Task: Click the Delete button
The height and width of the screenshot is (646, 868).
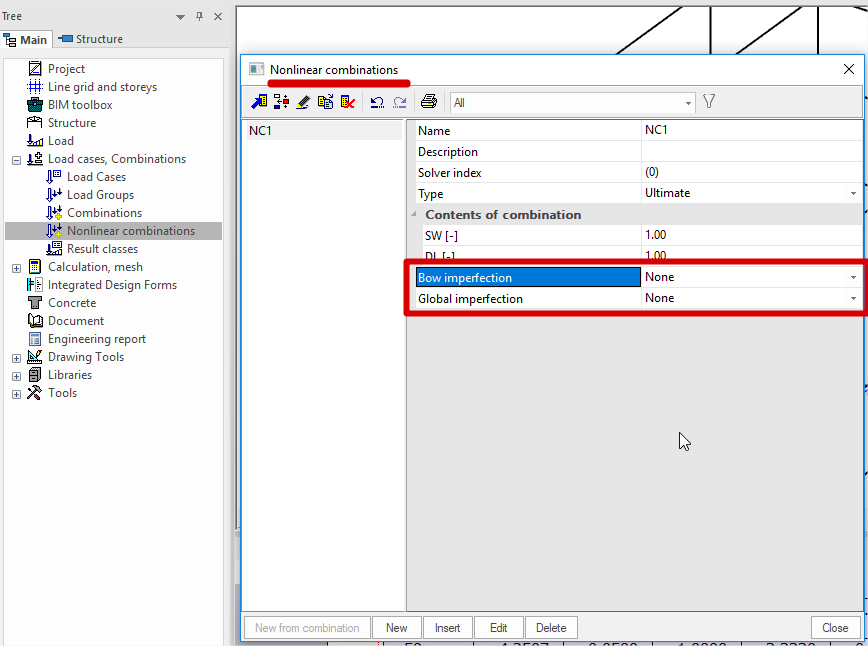Action: pos(551,628)
